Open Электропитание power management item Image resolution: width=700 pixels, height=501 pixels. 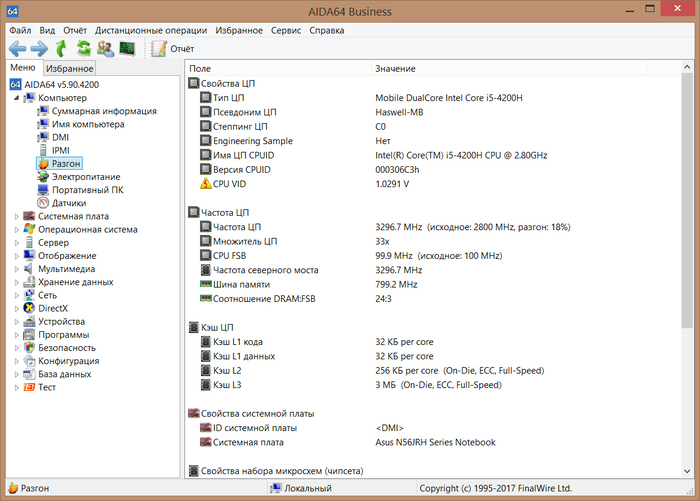85,177
